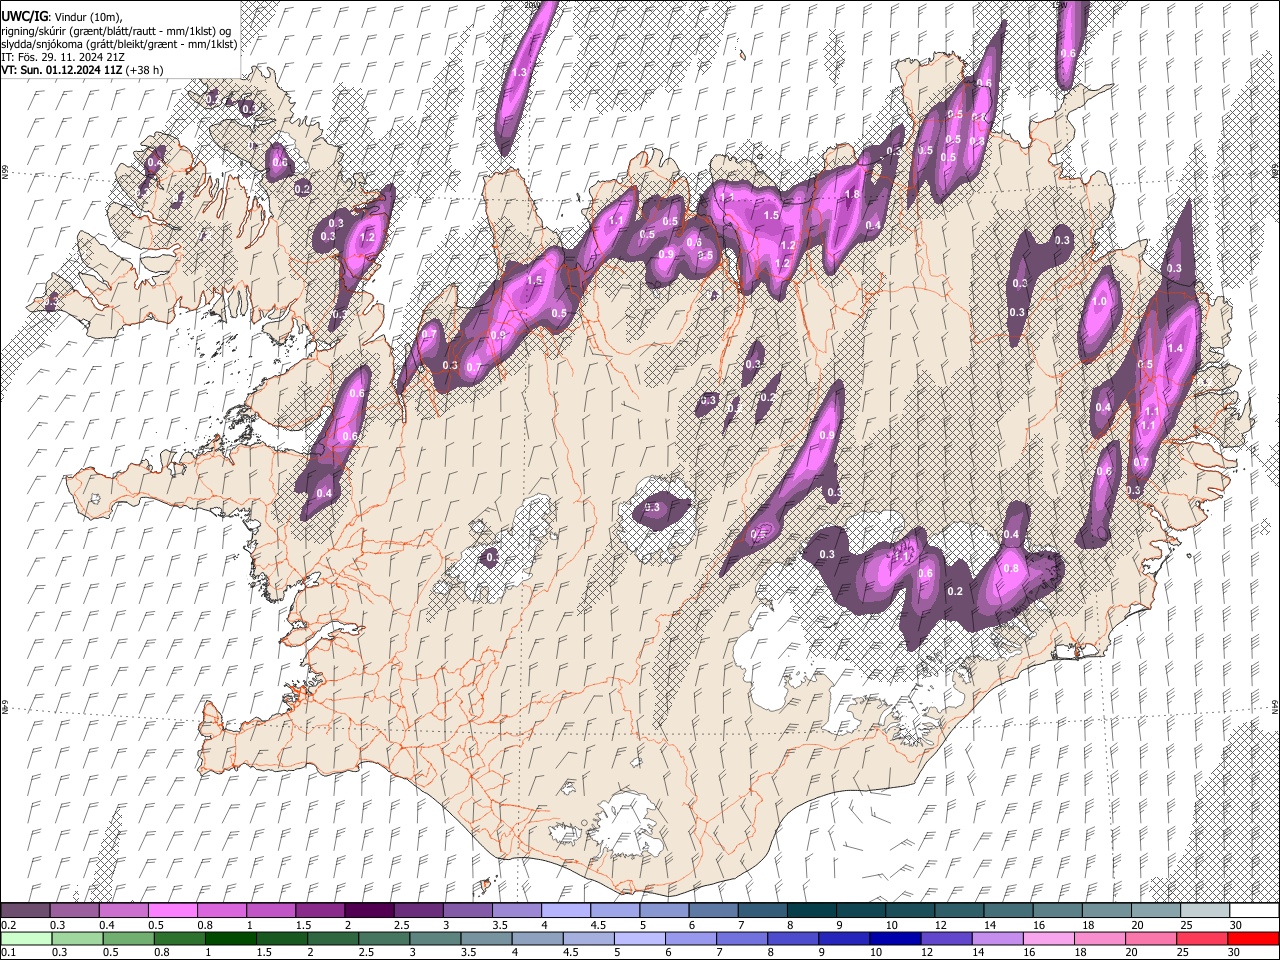This screenshot has width=1280, height=960.
Task: Pick lower legend swatch between 4 and 4.5
Action: pos(538,938)
